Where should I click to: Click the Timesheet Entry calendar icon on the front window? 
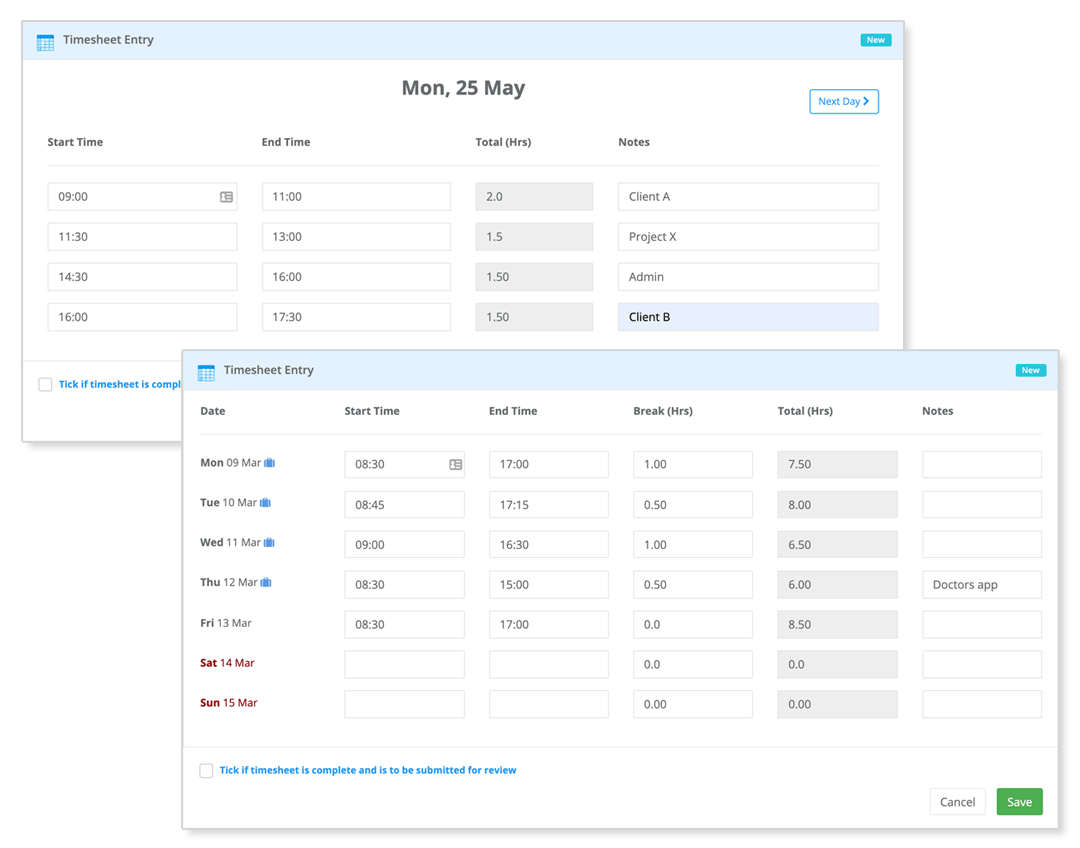(x=206, y=371)
